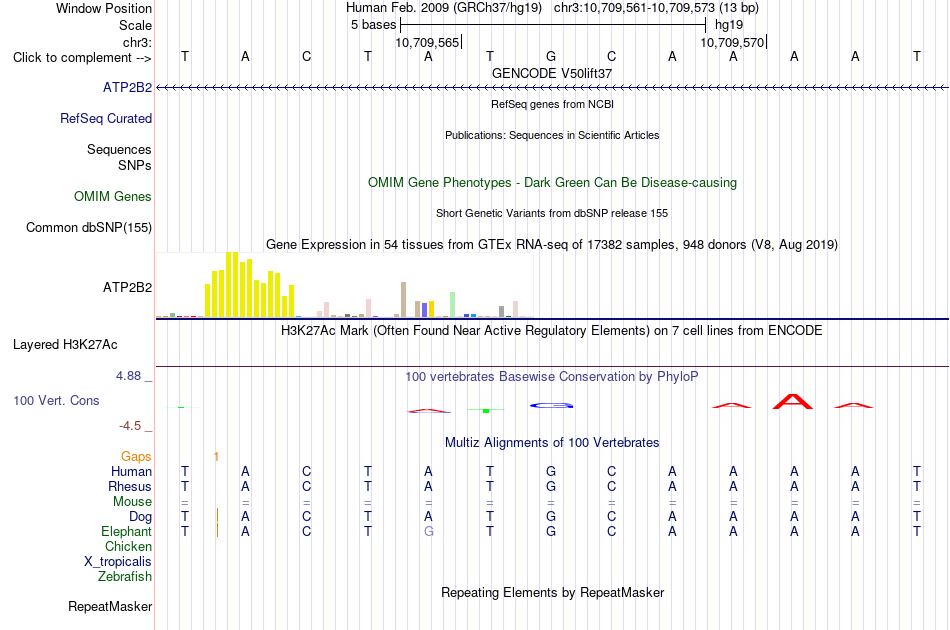This screenshot has width=950, height=630.
Task: Click the Gaps row label
Action: [136, 457]
